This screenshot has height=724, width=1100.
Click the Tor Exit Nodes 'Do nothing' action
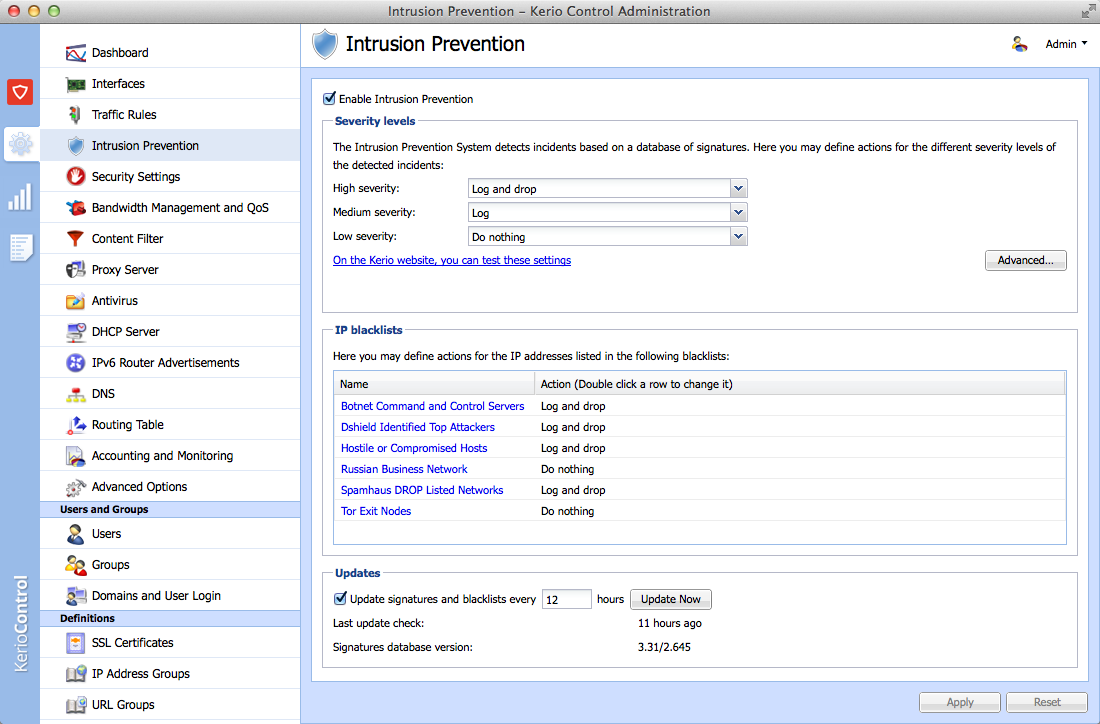coord(568,511)
